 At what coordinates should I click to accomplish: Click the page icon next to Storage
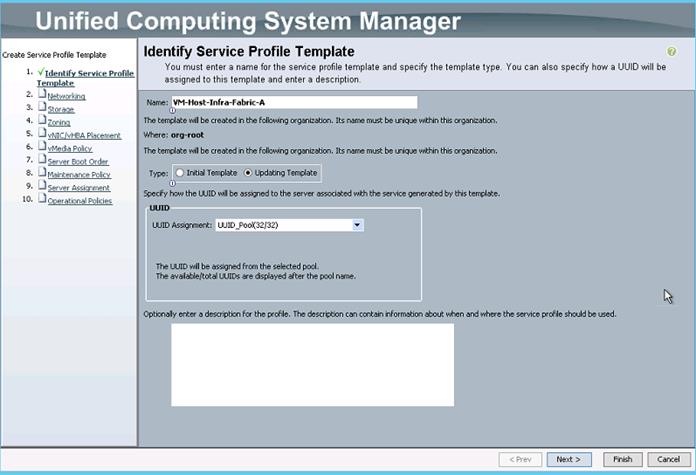[42, 107]
